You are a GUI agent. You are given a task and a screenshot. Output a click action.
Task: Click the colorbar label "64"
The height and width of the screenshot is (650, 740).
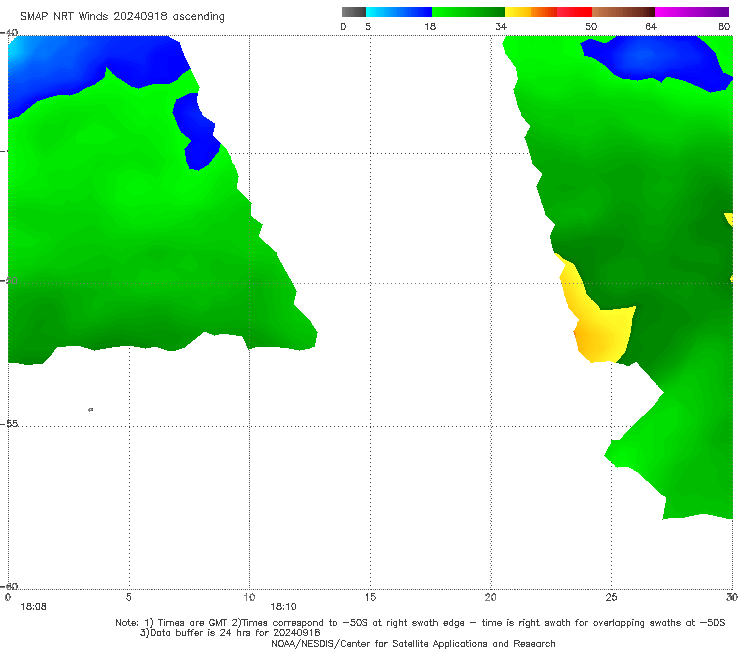[x=651, y=27]
